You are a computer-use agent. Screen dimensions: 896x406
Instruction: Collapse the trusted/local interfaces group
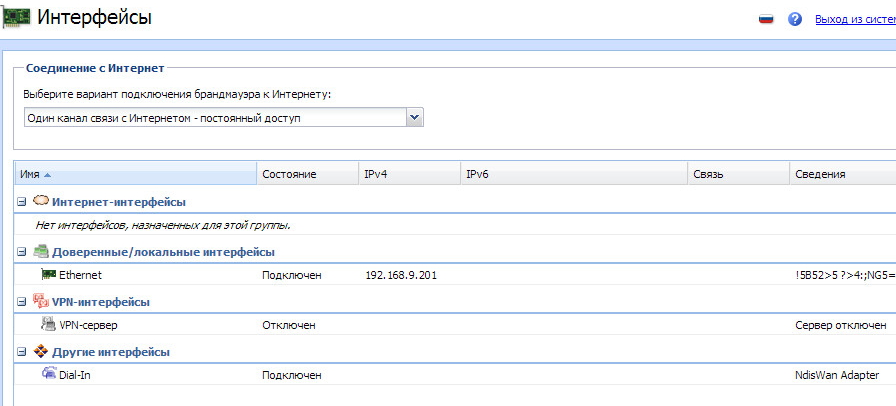pyautogui.click(x=21, y=252)
